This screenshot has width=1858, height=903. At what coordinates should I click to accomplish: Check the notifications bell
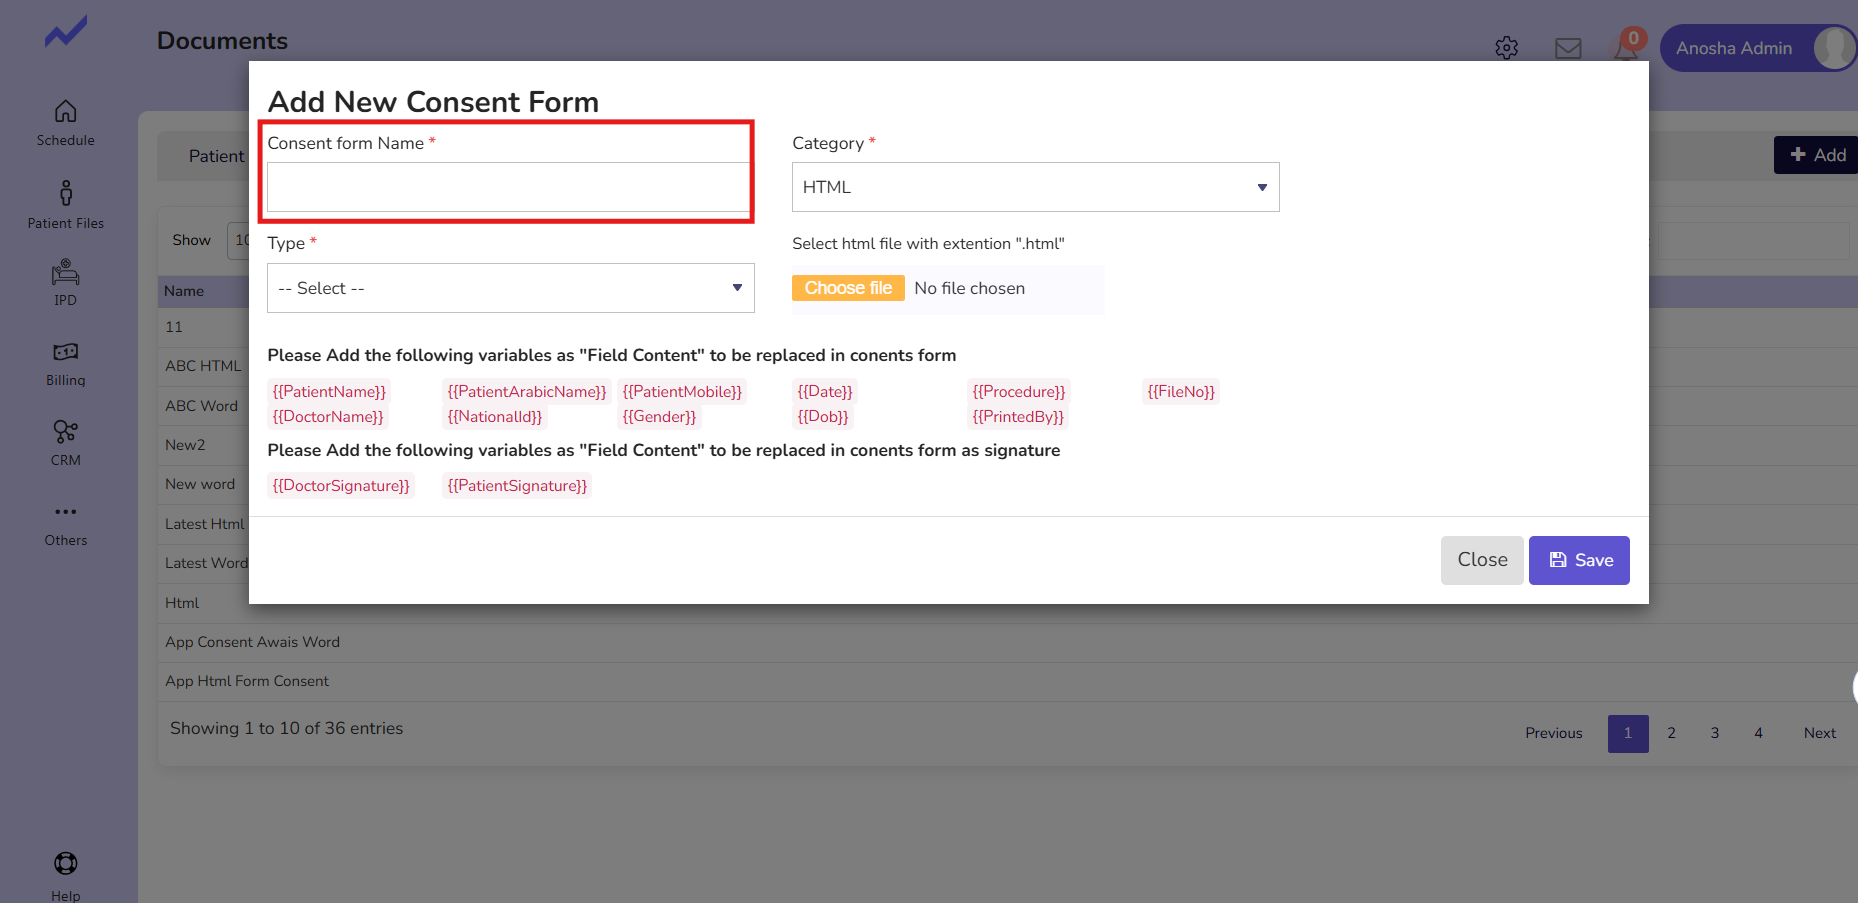(x=1626, y=48)
